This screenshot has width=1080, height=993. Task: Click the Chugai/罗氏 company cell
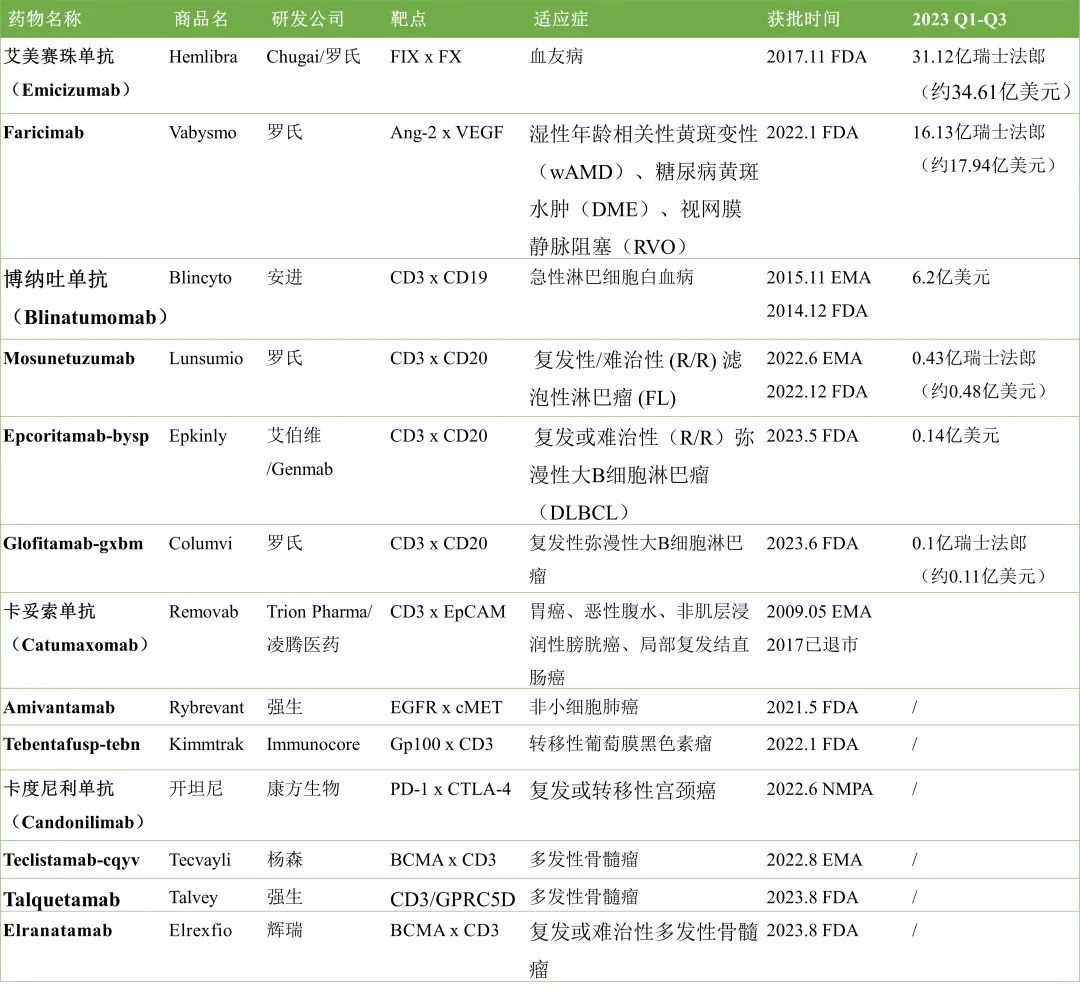(313, 56)
